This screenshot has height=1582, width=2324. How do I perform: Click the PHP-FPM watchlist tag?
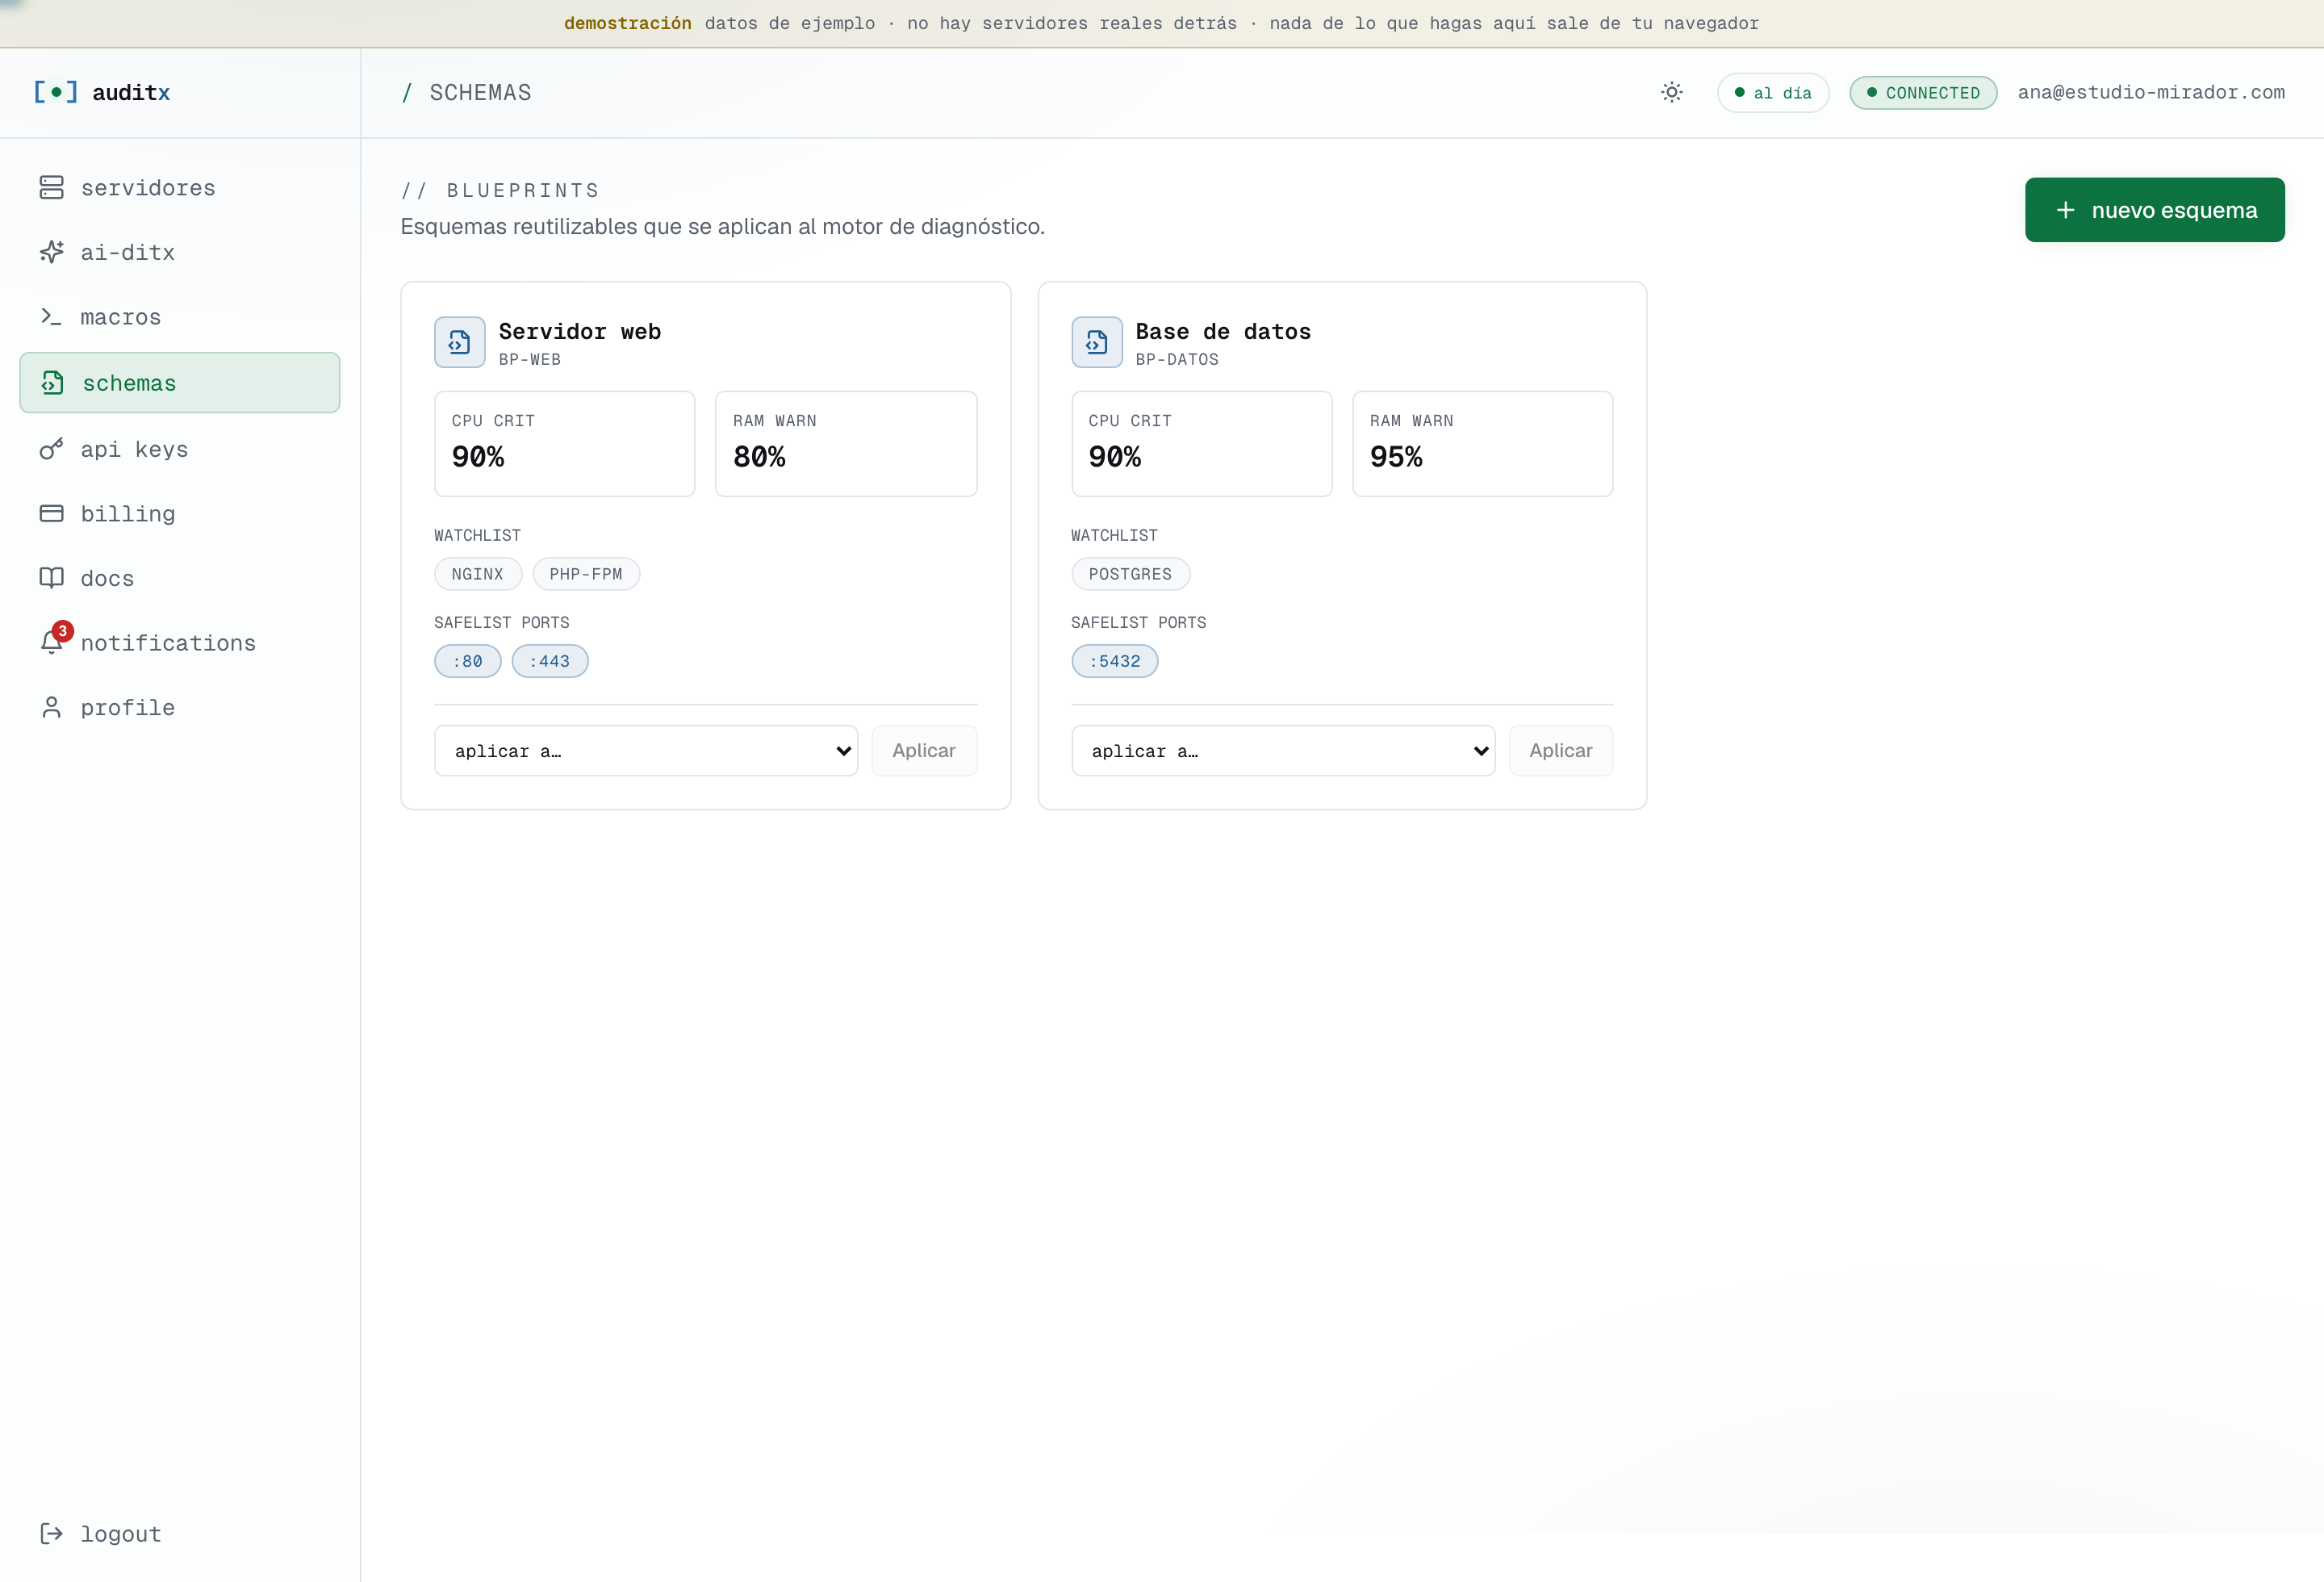[x=585, y=574]
